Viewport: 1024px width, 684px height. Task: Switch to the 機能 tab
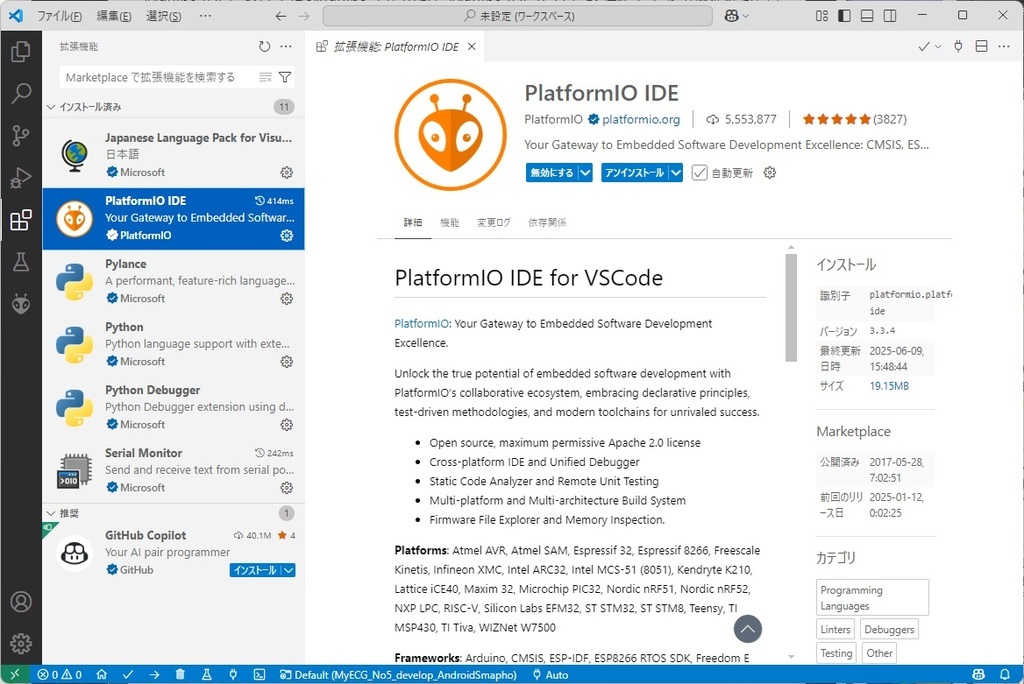pyautogui.click(x=451, y=222)
